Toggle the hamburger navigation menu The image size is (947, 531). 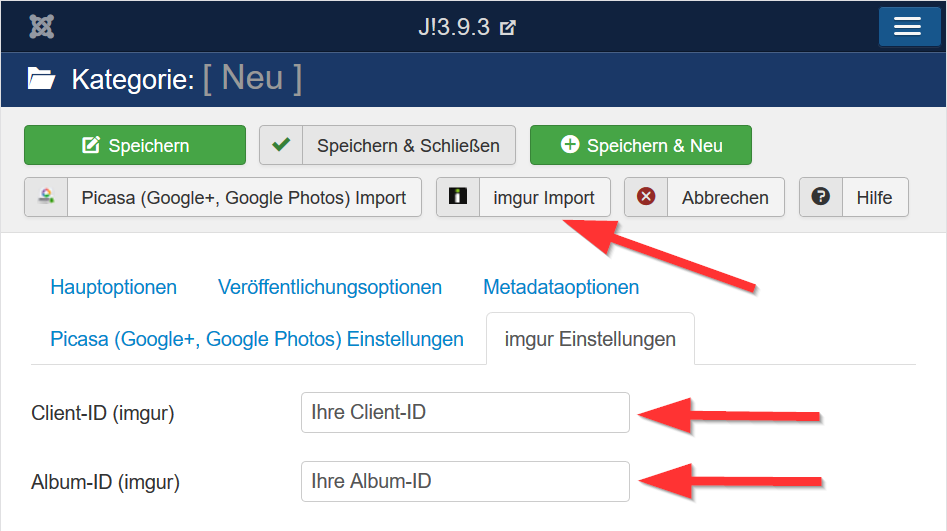click(908, 27)
